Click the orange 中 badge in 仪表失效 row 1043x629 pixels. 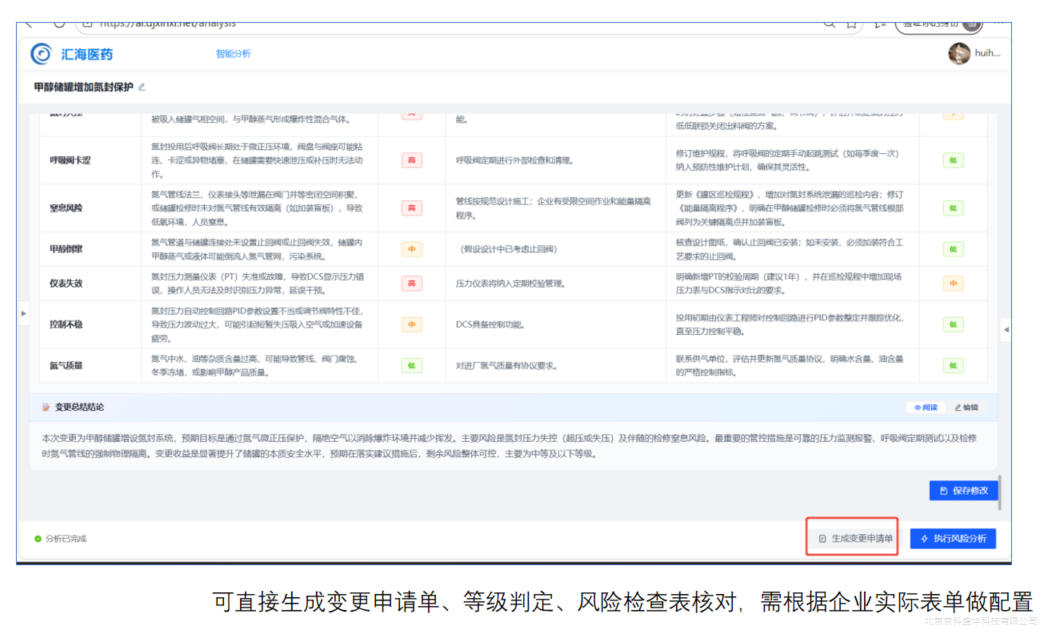953,283
